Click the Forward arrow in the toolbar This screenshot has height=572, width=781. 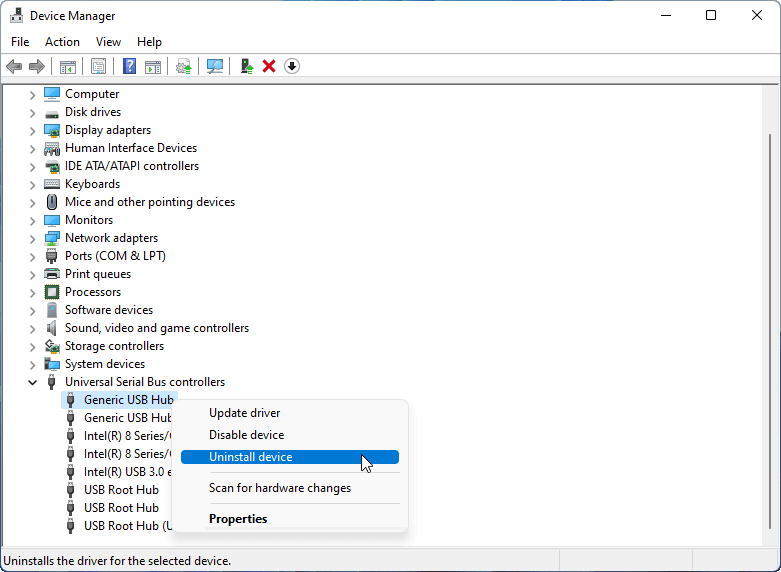(37, 66)
